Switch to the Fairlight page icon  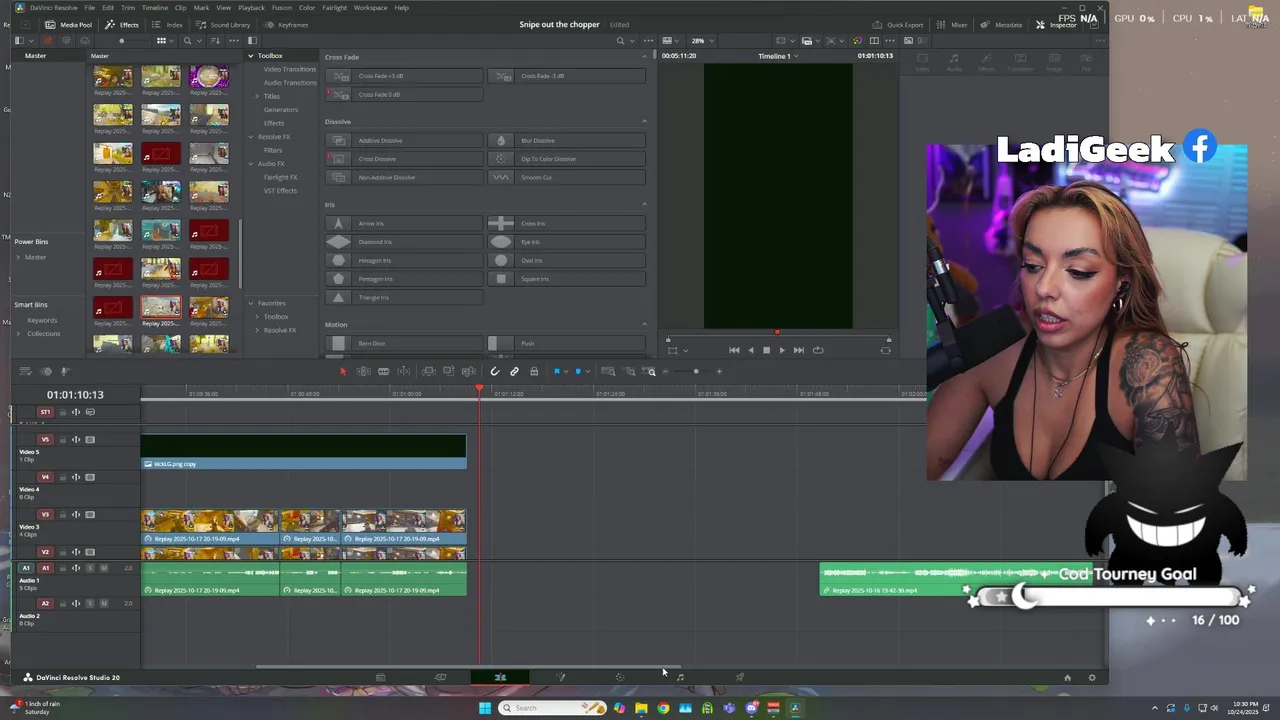[680, 677]
